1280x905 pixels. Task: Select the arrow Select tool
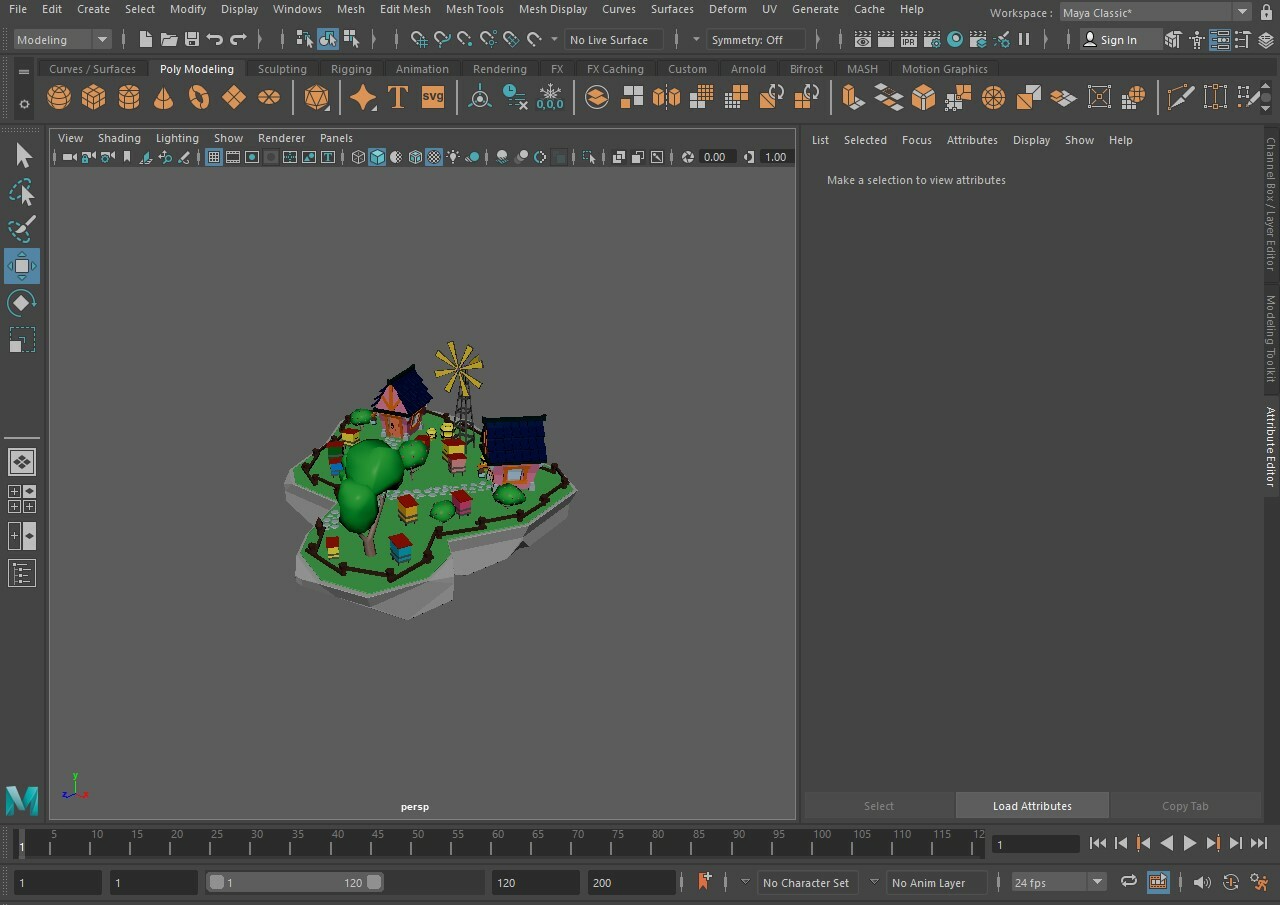tap(22, 156)
